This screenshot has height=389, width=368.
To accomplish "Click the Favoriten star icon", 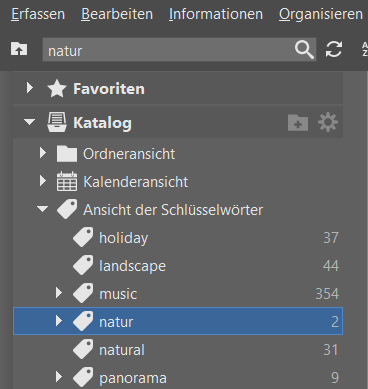I will (x=57, y=89).
